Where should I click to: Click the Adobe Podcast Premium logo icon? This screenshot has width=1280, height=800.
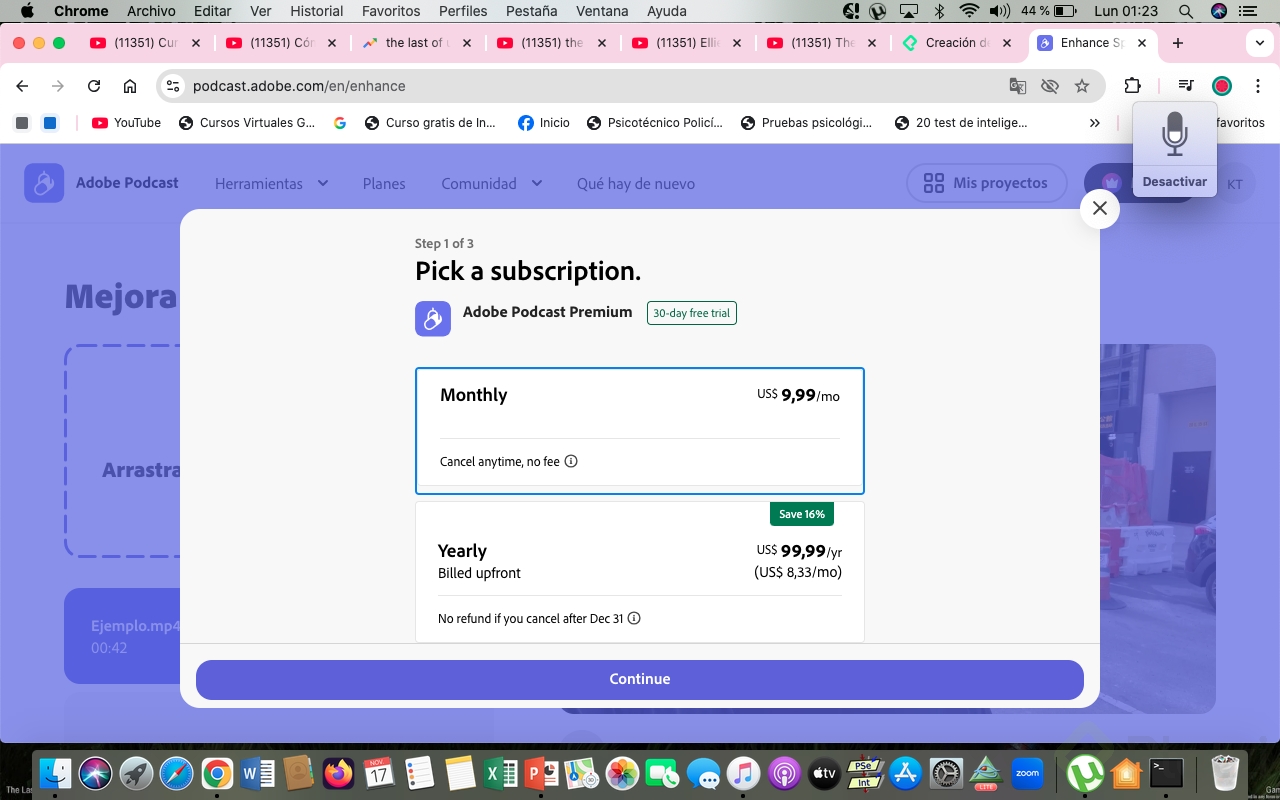[433, 318]
